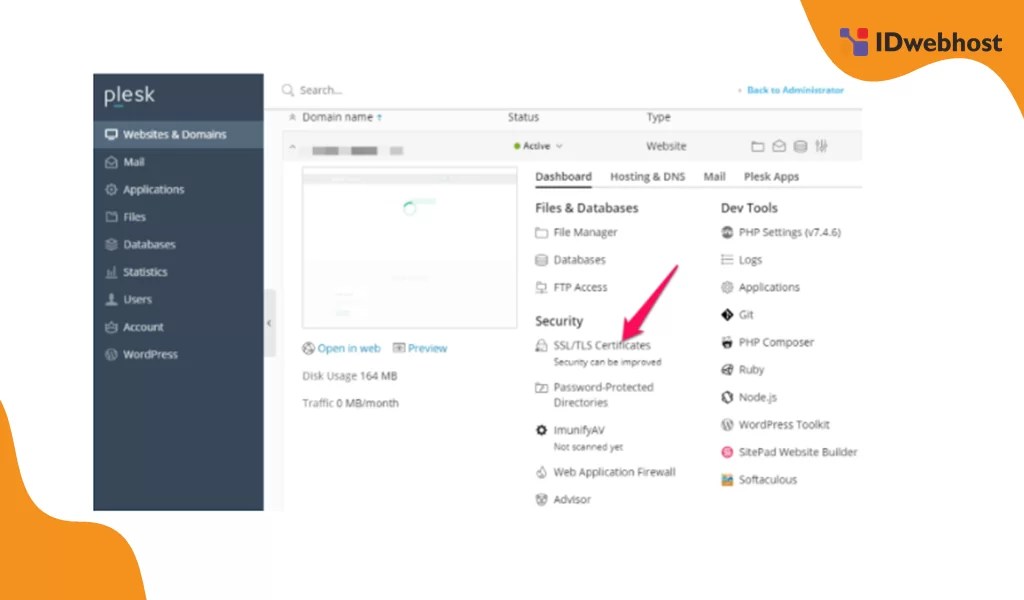The width and height of the screenshot is (1024, 600).
Task: Click the search magnifier icon
Action: [x=287, y=90]
